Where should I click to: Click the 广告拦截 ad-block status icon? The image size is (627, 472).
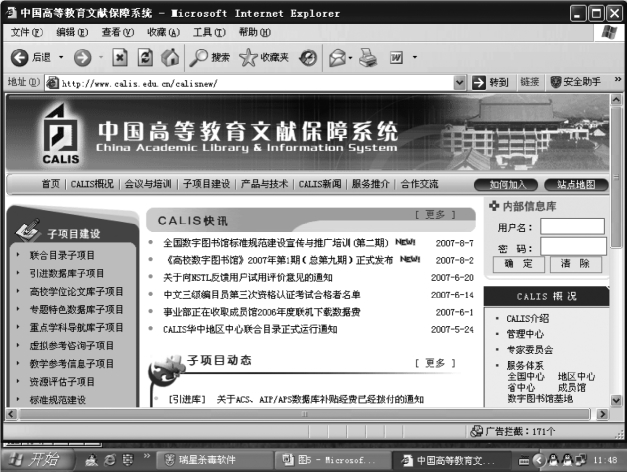point(476,432)
